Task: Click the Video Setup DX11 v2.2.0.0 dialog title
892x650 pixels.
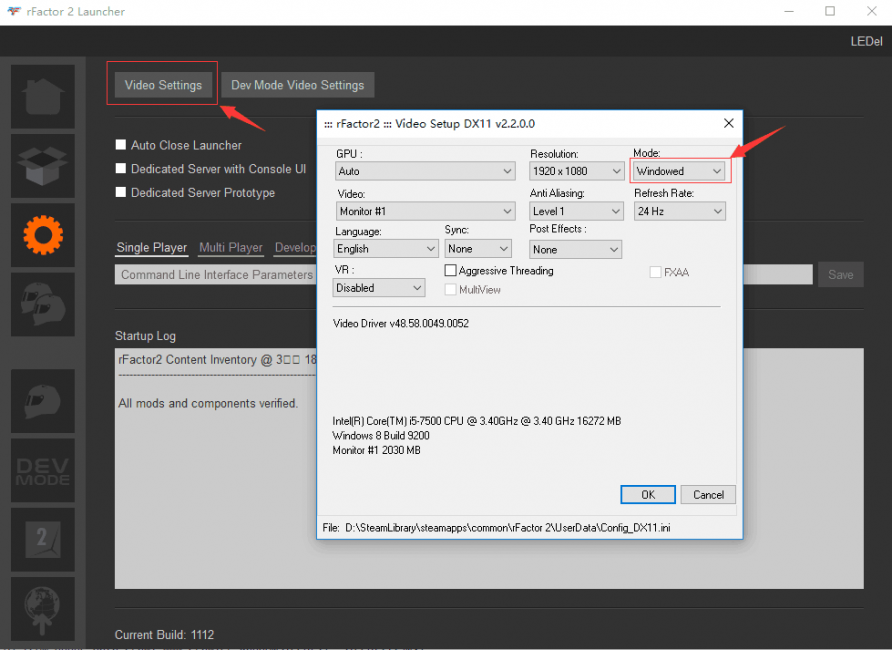Action: tap(430, 123)
